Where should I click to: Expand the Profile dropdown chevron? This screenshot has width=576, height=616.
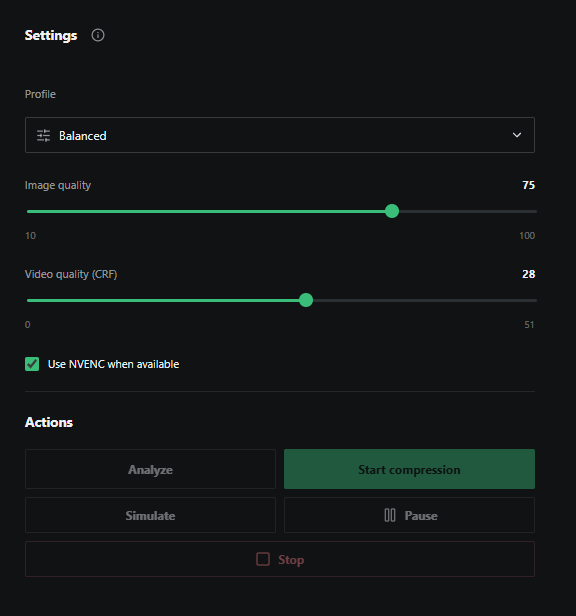point(517,135)
